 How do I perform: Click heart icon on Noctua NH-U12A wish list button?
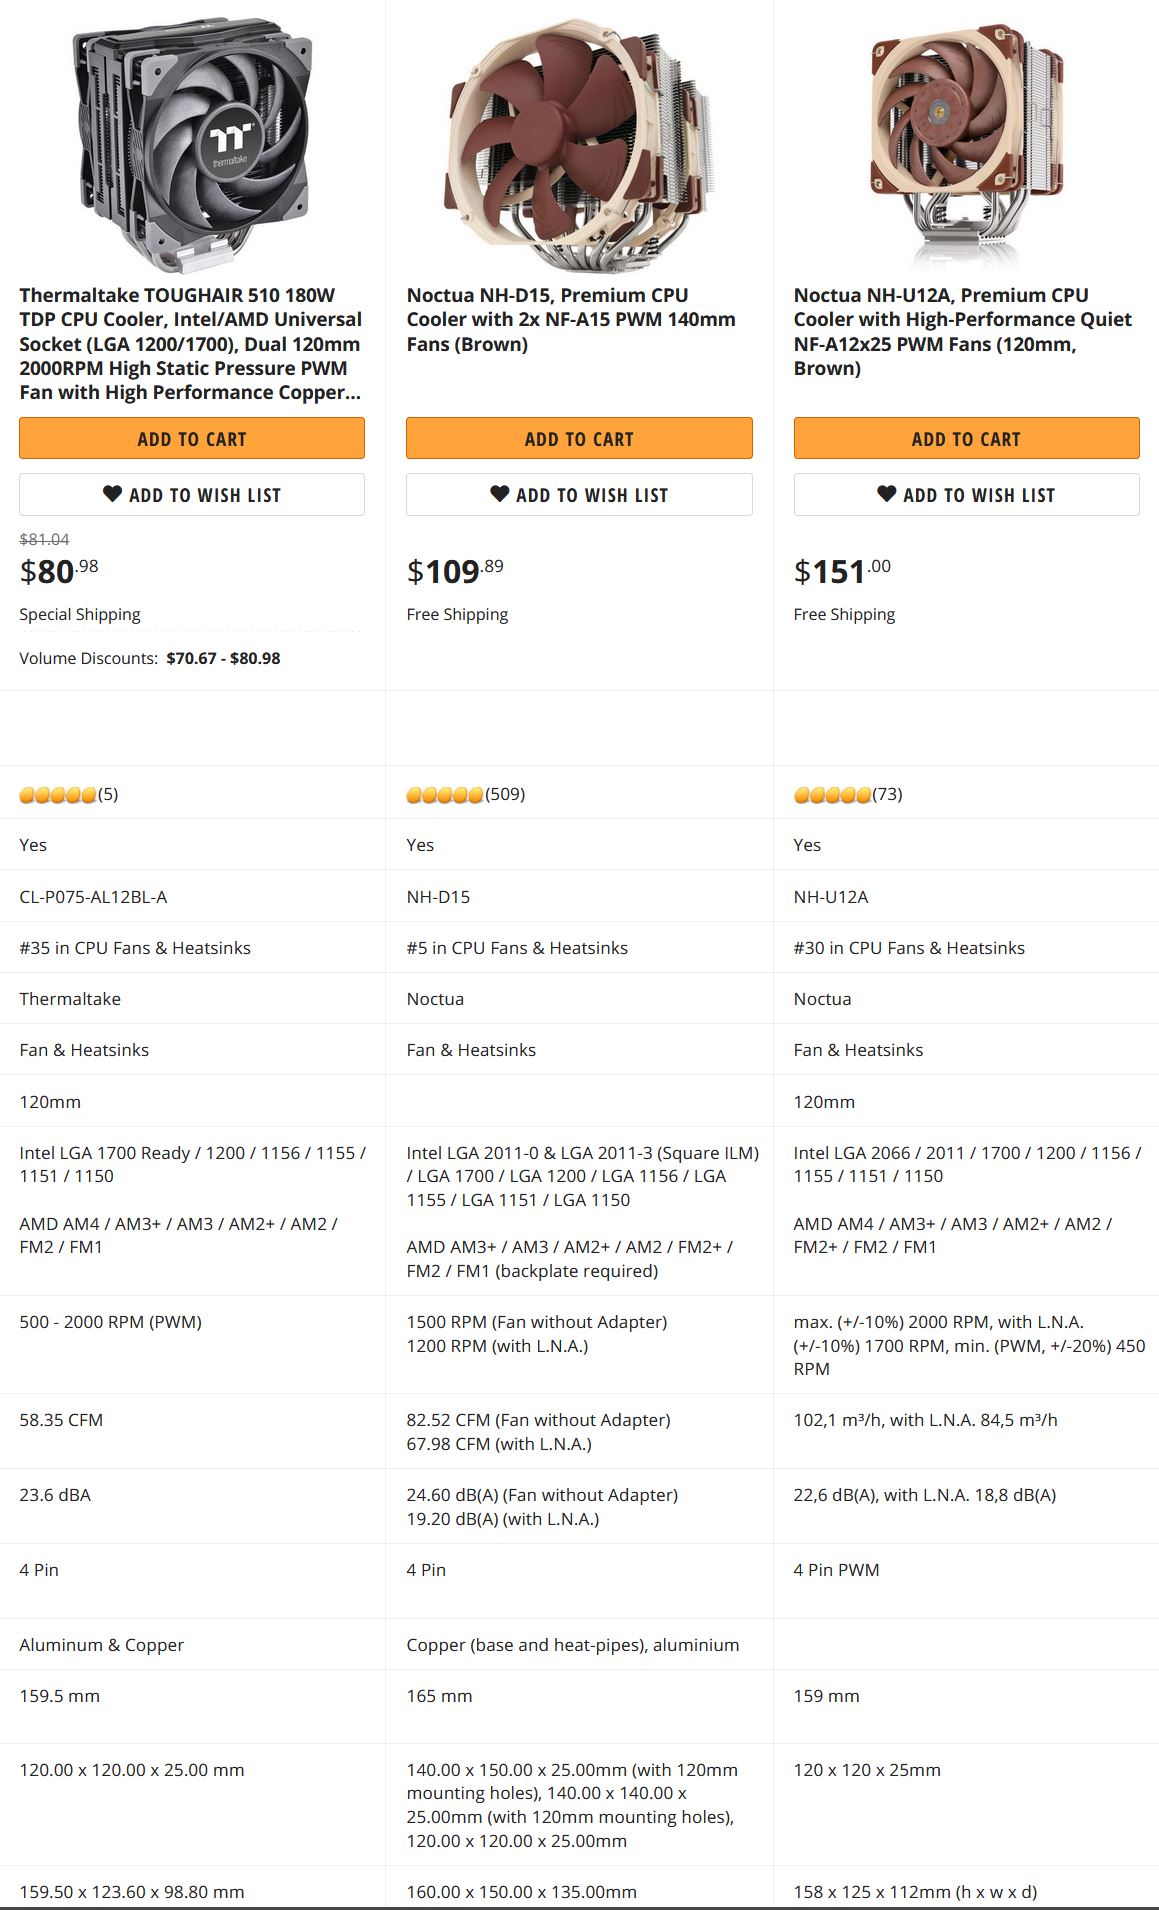tap(886, 494)
